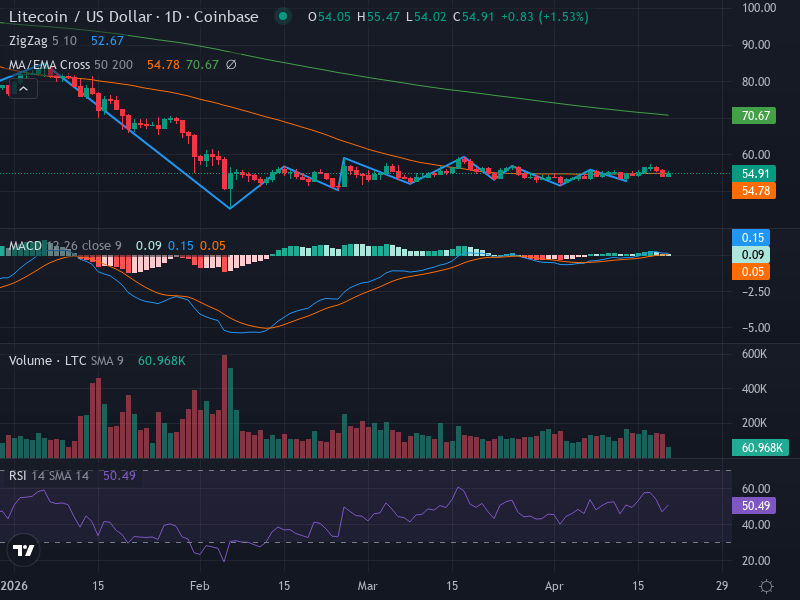
Task: Click the 200K volume axis label
Action: click(754, 423)
